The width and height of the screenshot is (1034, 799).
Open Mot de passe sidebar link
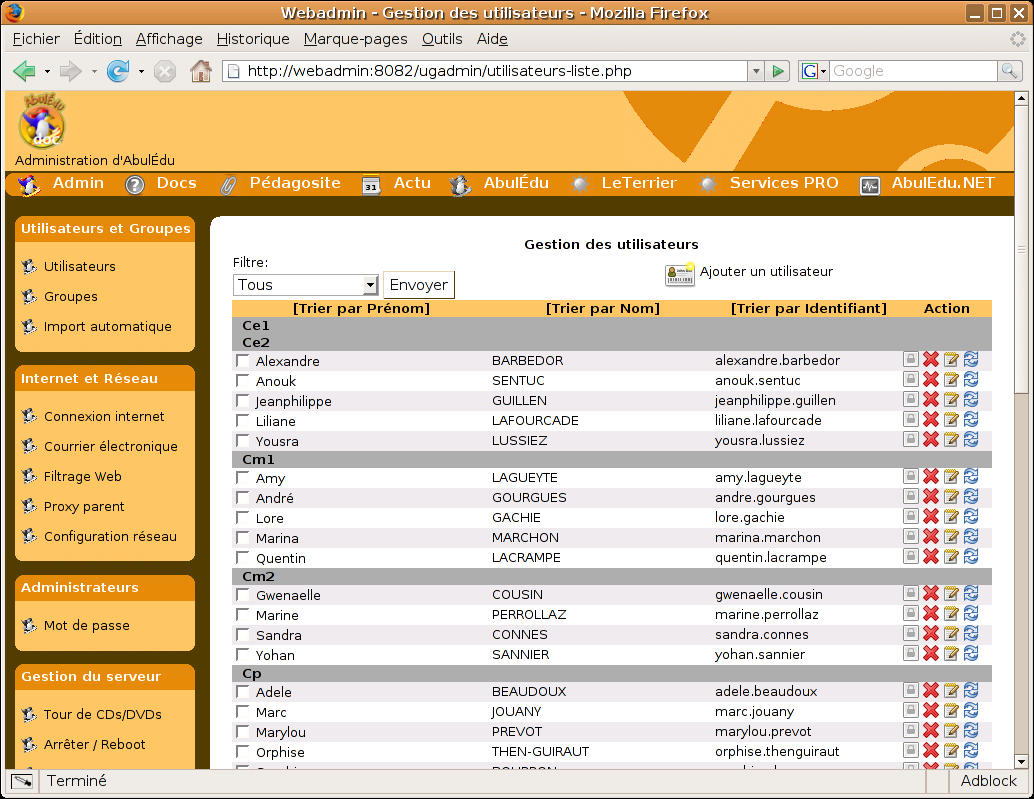click(x=86, y=626)
